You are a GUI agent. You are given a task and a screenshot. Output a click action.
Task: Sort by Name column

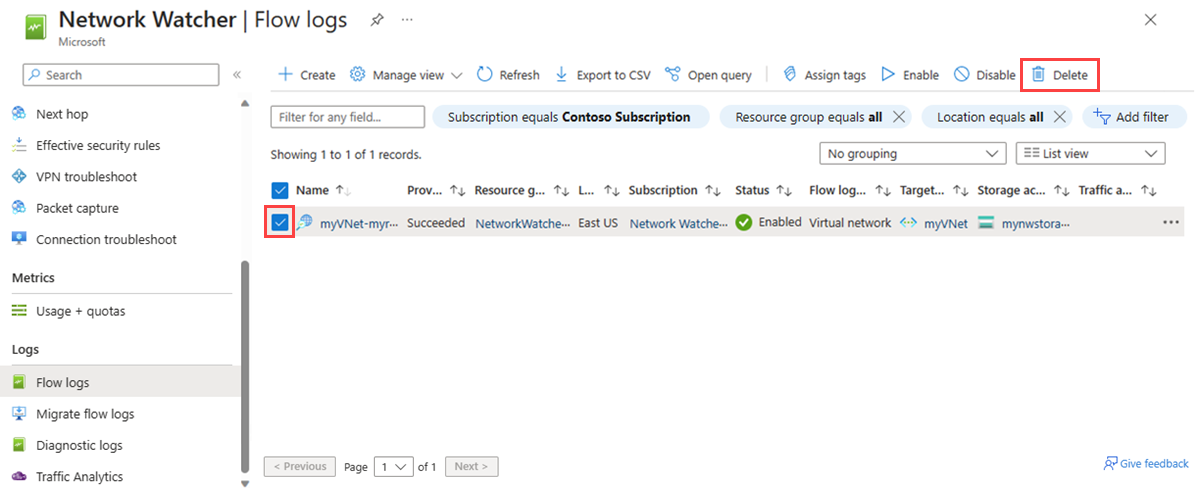pos(323,190)
